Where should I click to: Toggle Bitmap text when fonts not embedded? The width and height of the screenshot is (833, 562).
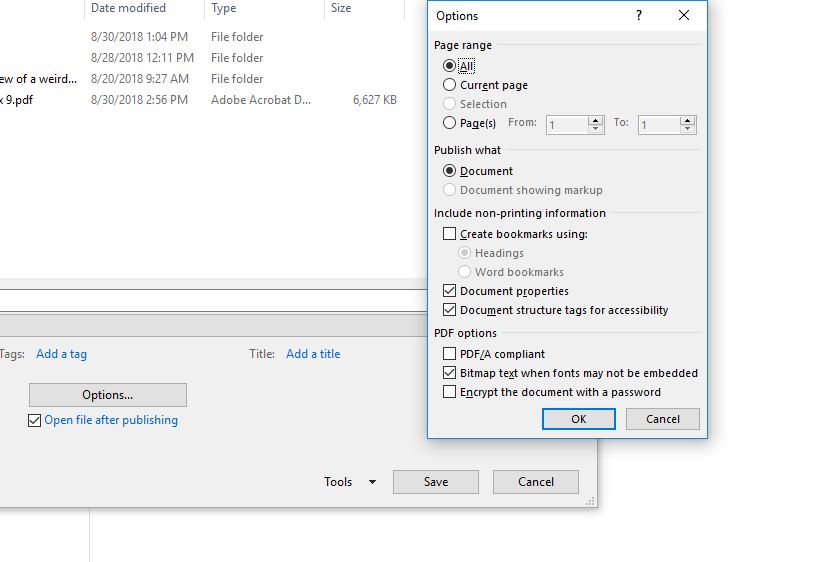click(449, 373)
